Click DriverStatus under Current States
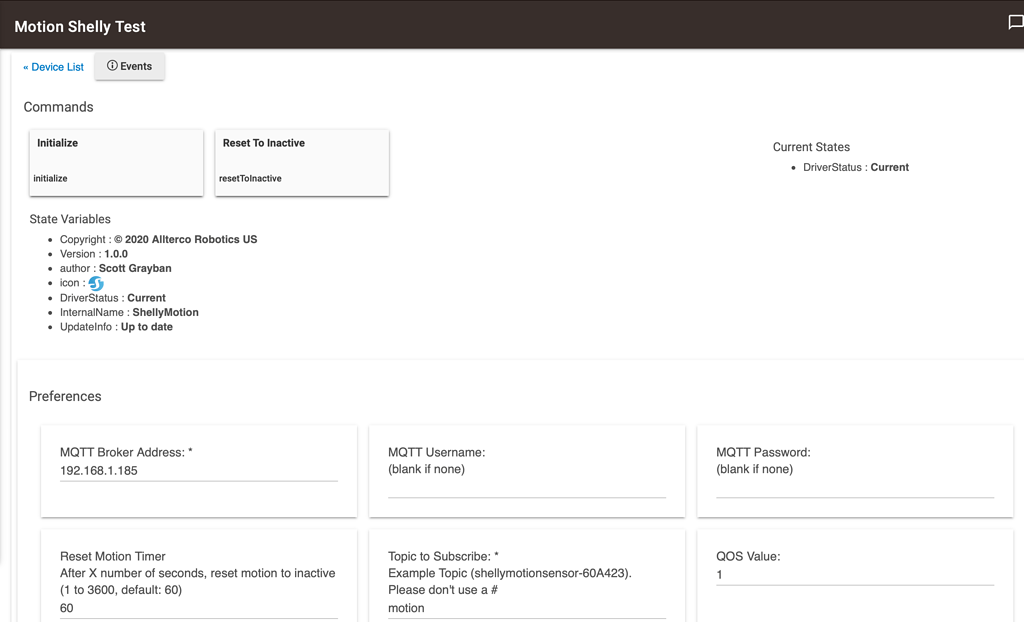Viewport: 1024px width, 622px height. tap(858, 167)
